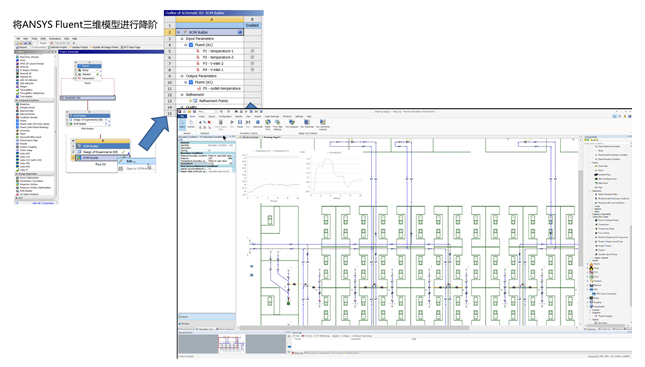
Task: Click the Workbench save project toolbar icon
Action: pyautogui.click(x=25, y=43)
